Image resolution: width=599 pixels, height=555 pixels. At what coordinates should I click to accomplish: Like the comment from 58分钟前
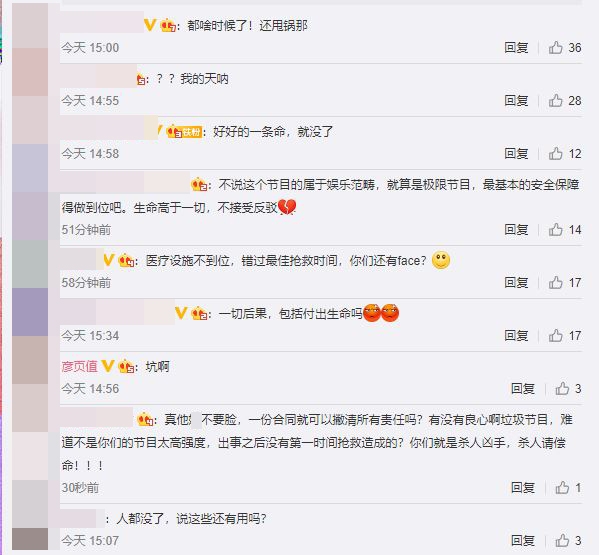(555, 283)
